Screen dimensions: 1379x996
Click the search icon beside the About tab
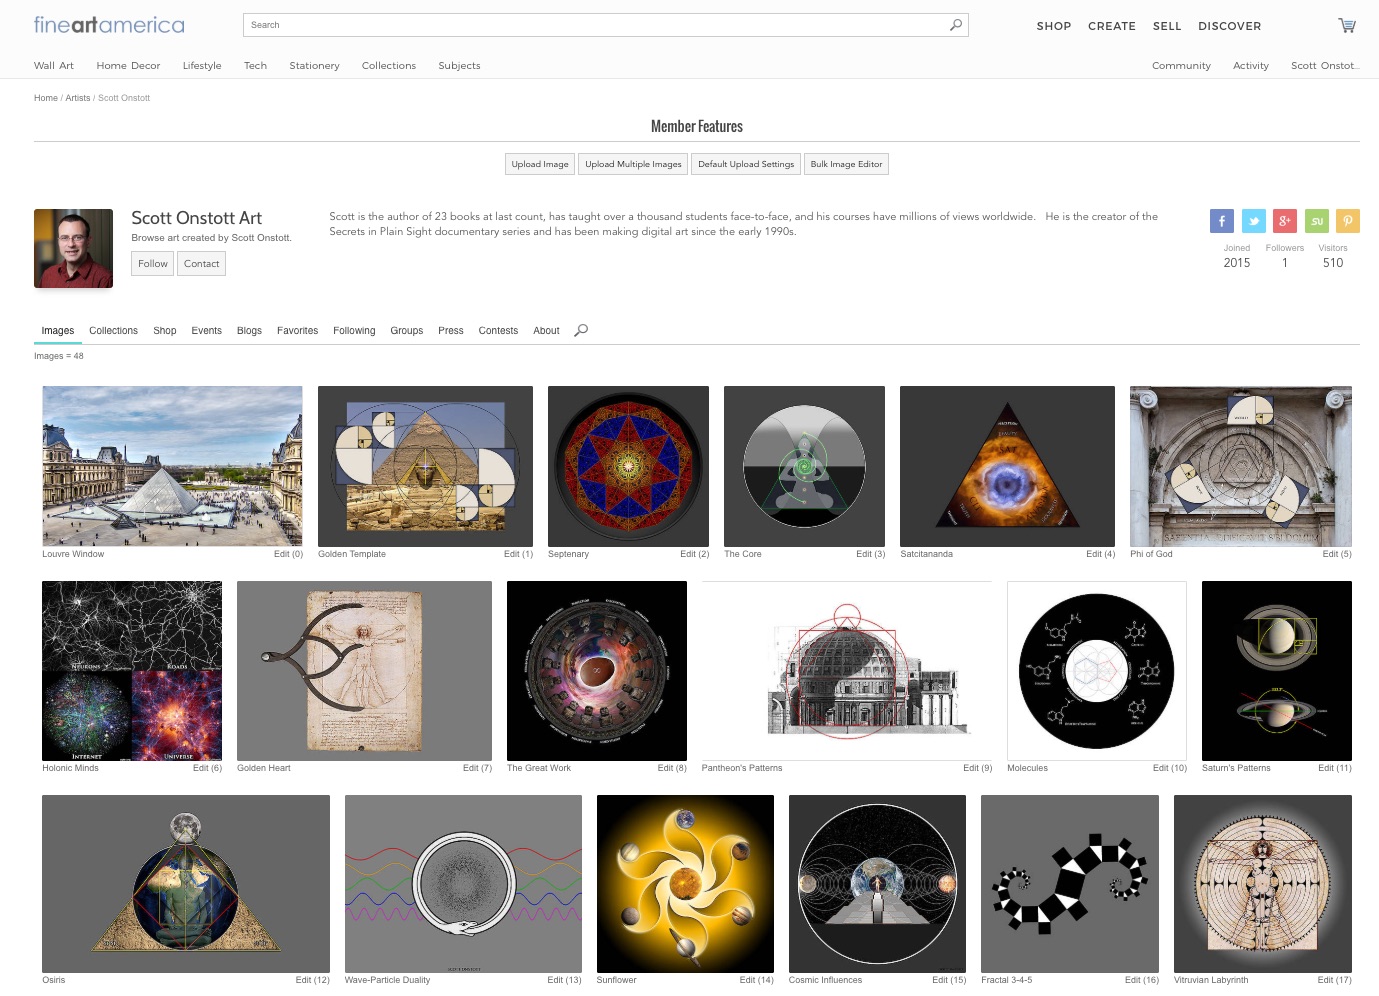tap(581, 330)
